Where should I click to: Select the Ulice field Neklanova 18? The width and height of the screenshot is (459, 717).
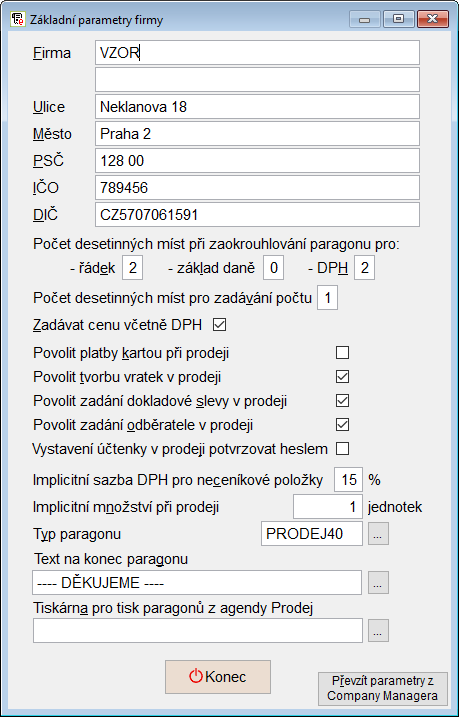257,107
